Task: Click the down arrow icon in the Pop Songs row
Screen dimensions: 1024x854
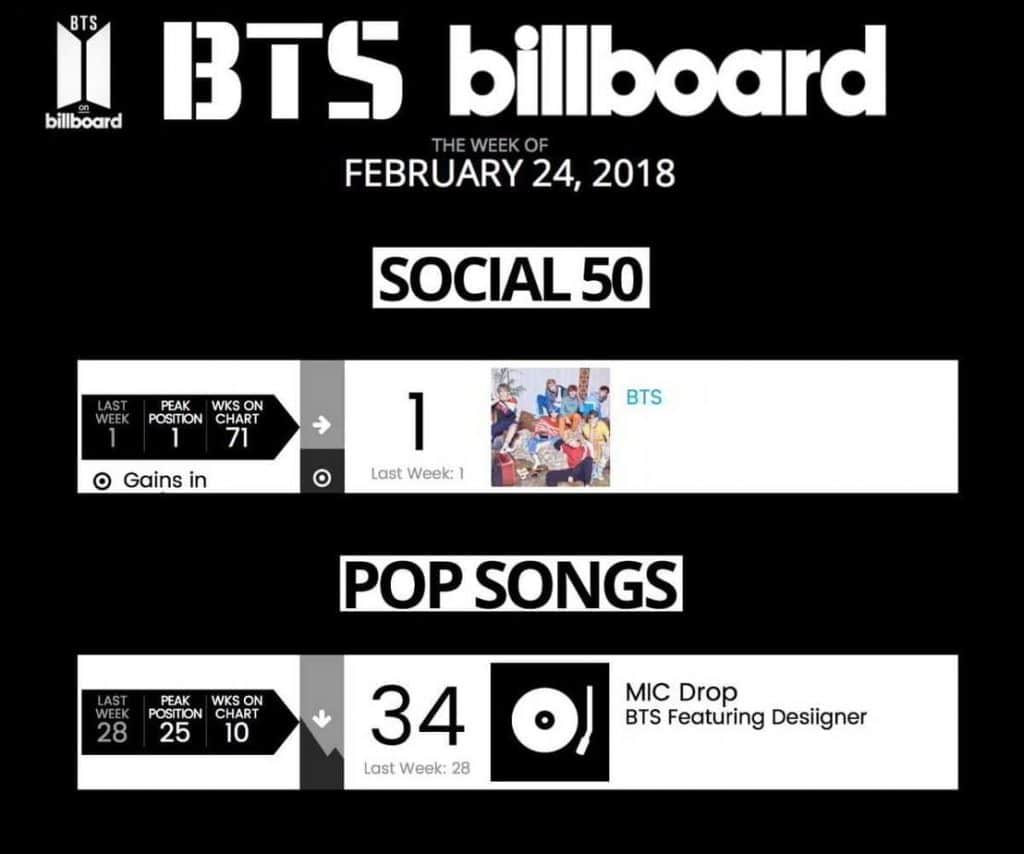Action: coord(322,719)
